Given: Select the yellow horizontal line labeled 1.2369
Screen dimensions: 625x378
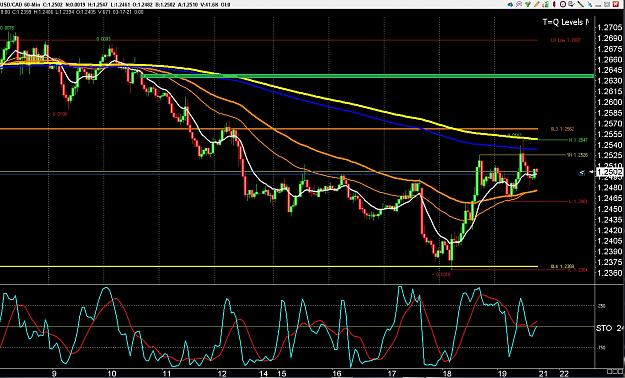Looking at the screenshot, I should (269, 266).
